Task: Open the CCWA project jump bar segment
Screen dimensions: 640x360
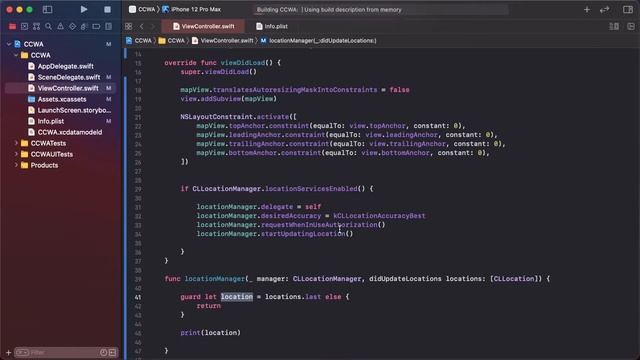Action: point(139,40)
